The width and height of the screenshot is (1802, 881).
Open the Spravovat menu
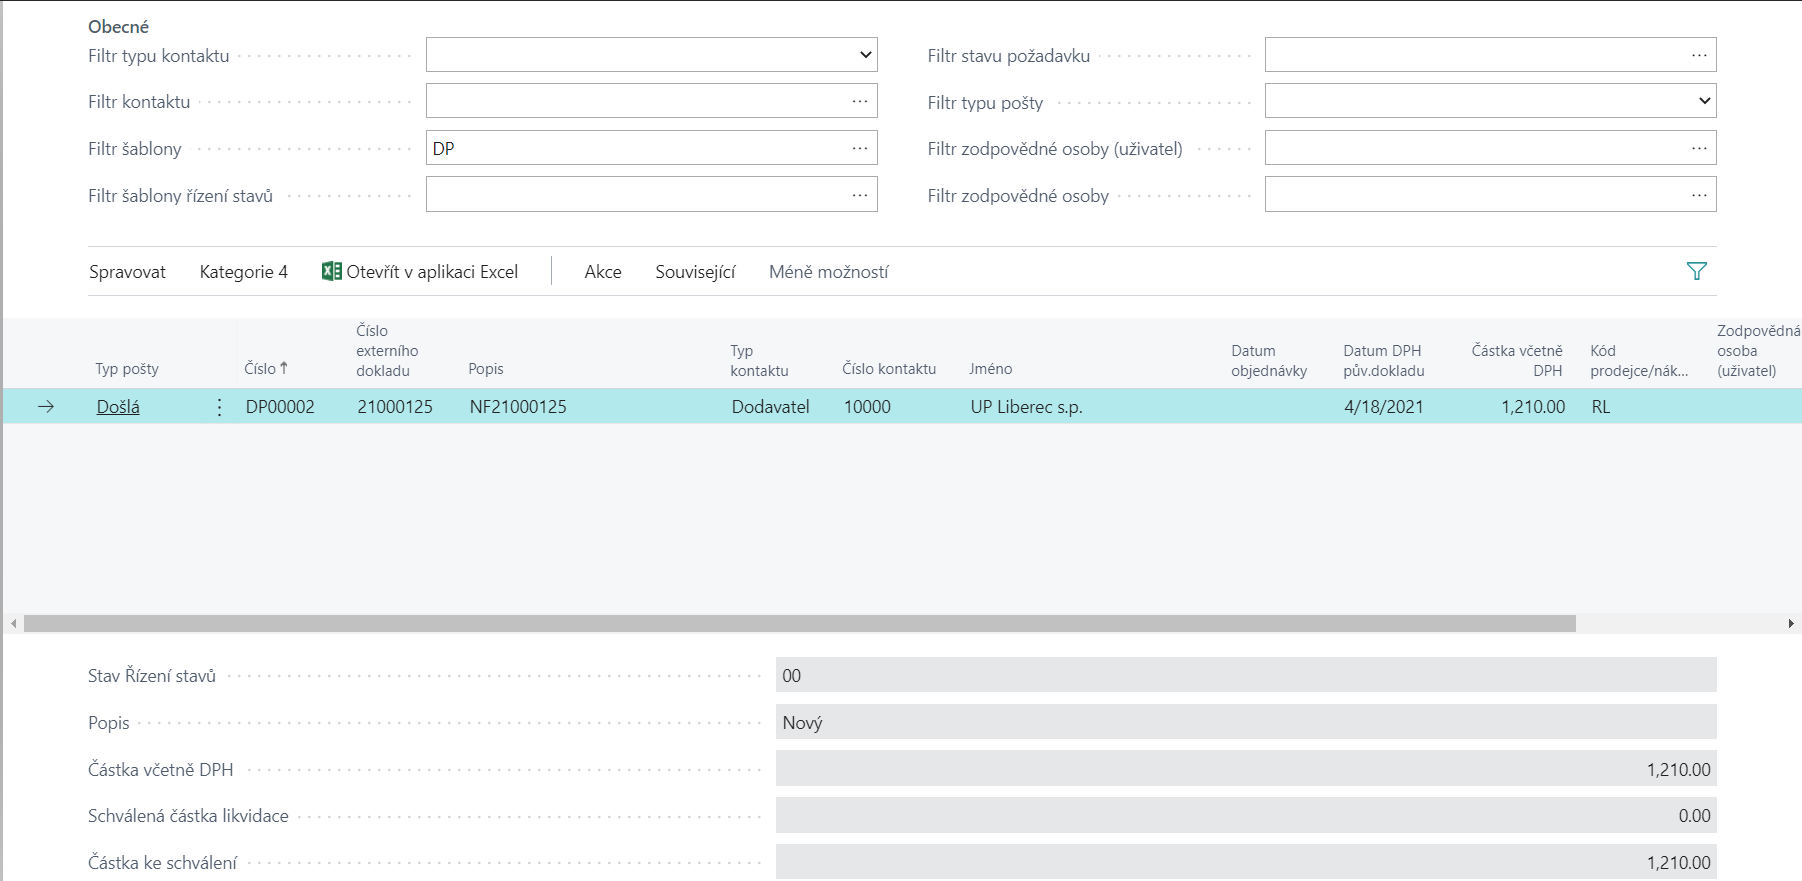[127, 272]
